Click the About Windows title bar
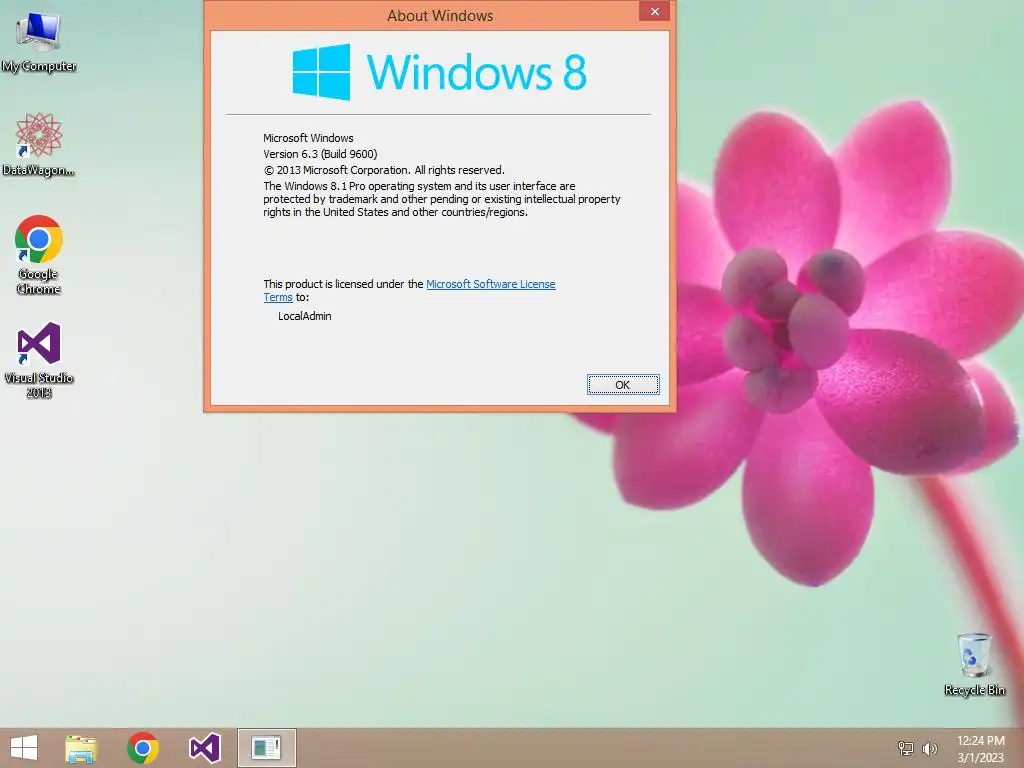The image size is (1024, 768). click(440, 15)
